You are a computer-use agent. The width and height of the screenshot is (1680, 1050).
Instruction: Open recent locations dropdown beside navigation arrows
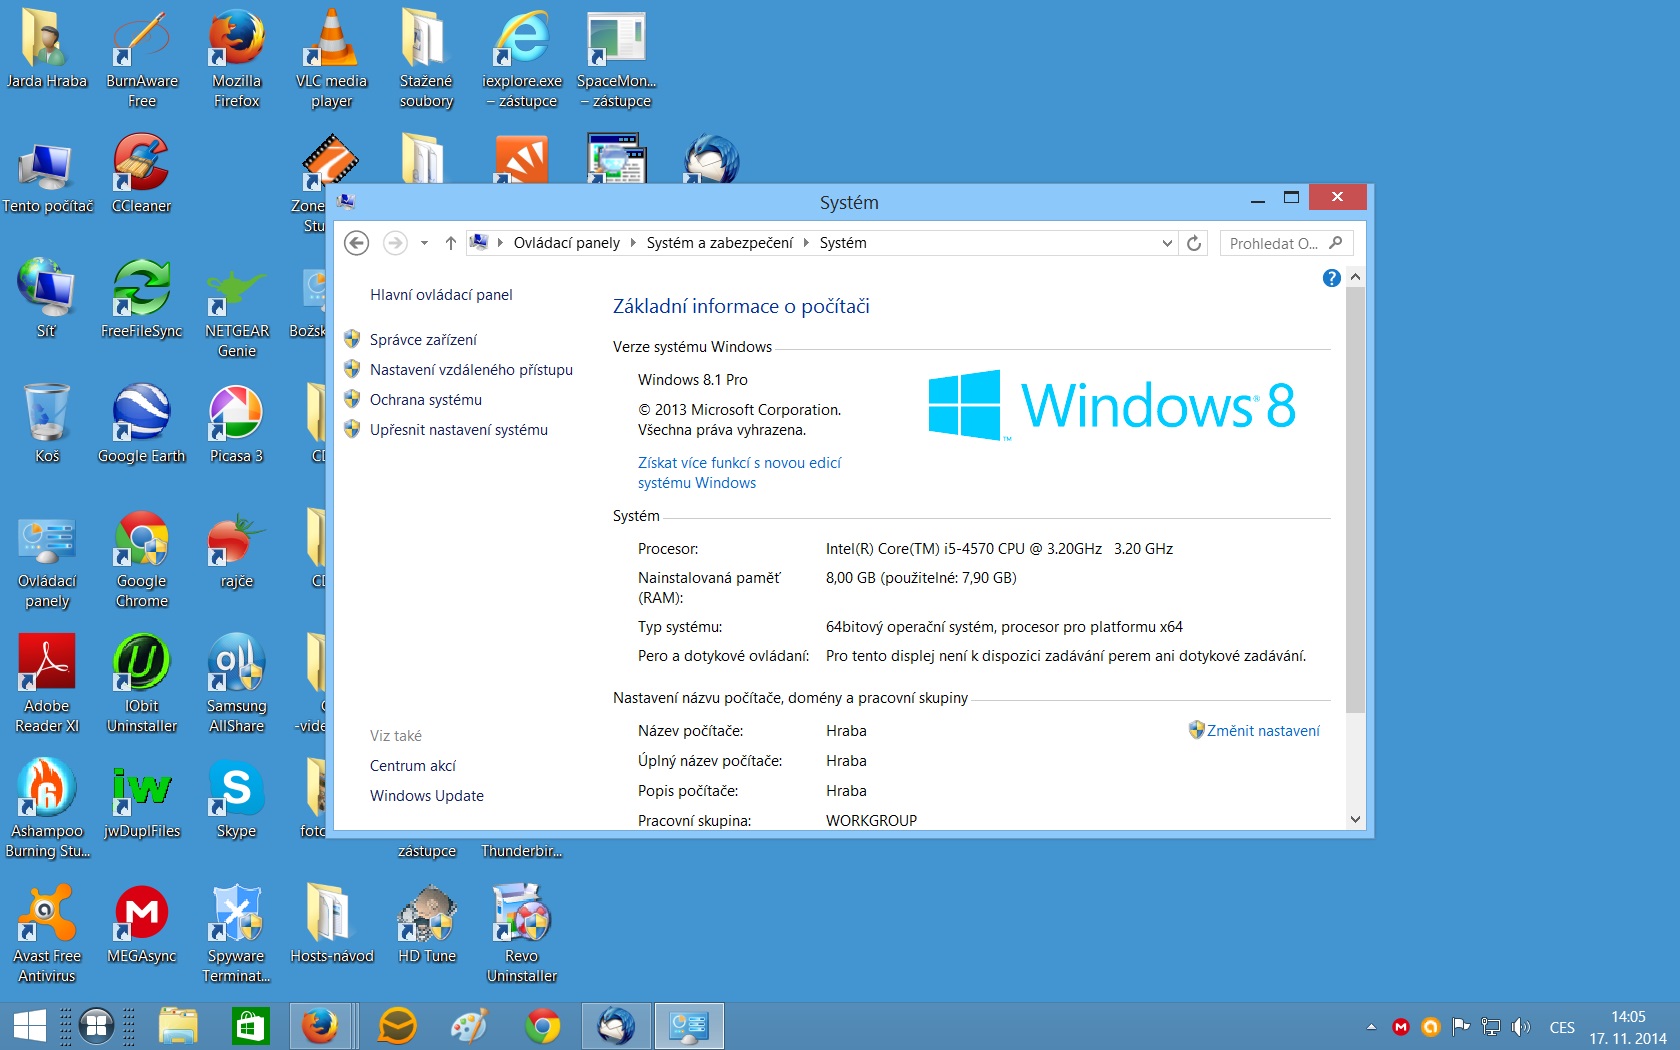pyautogui.click(x=424, y=243)
